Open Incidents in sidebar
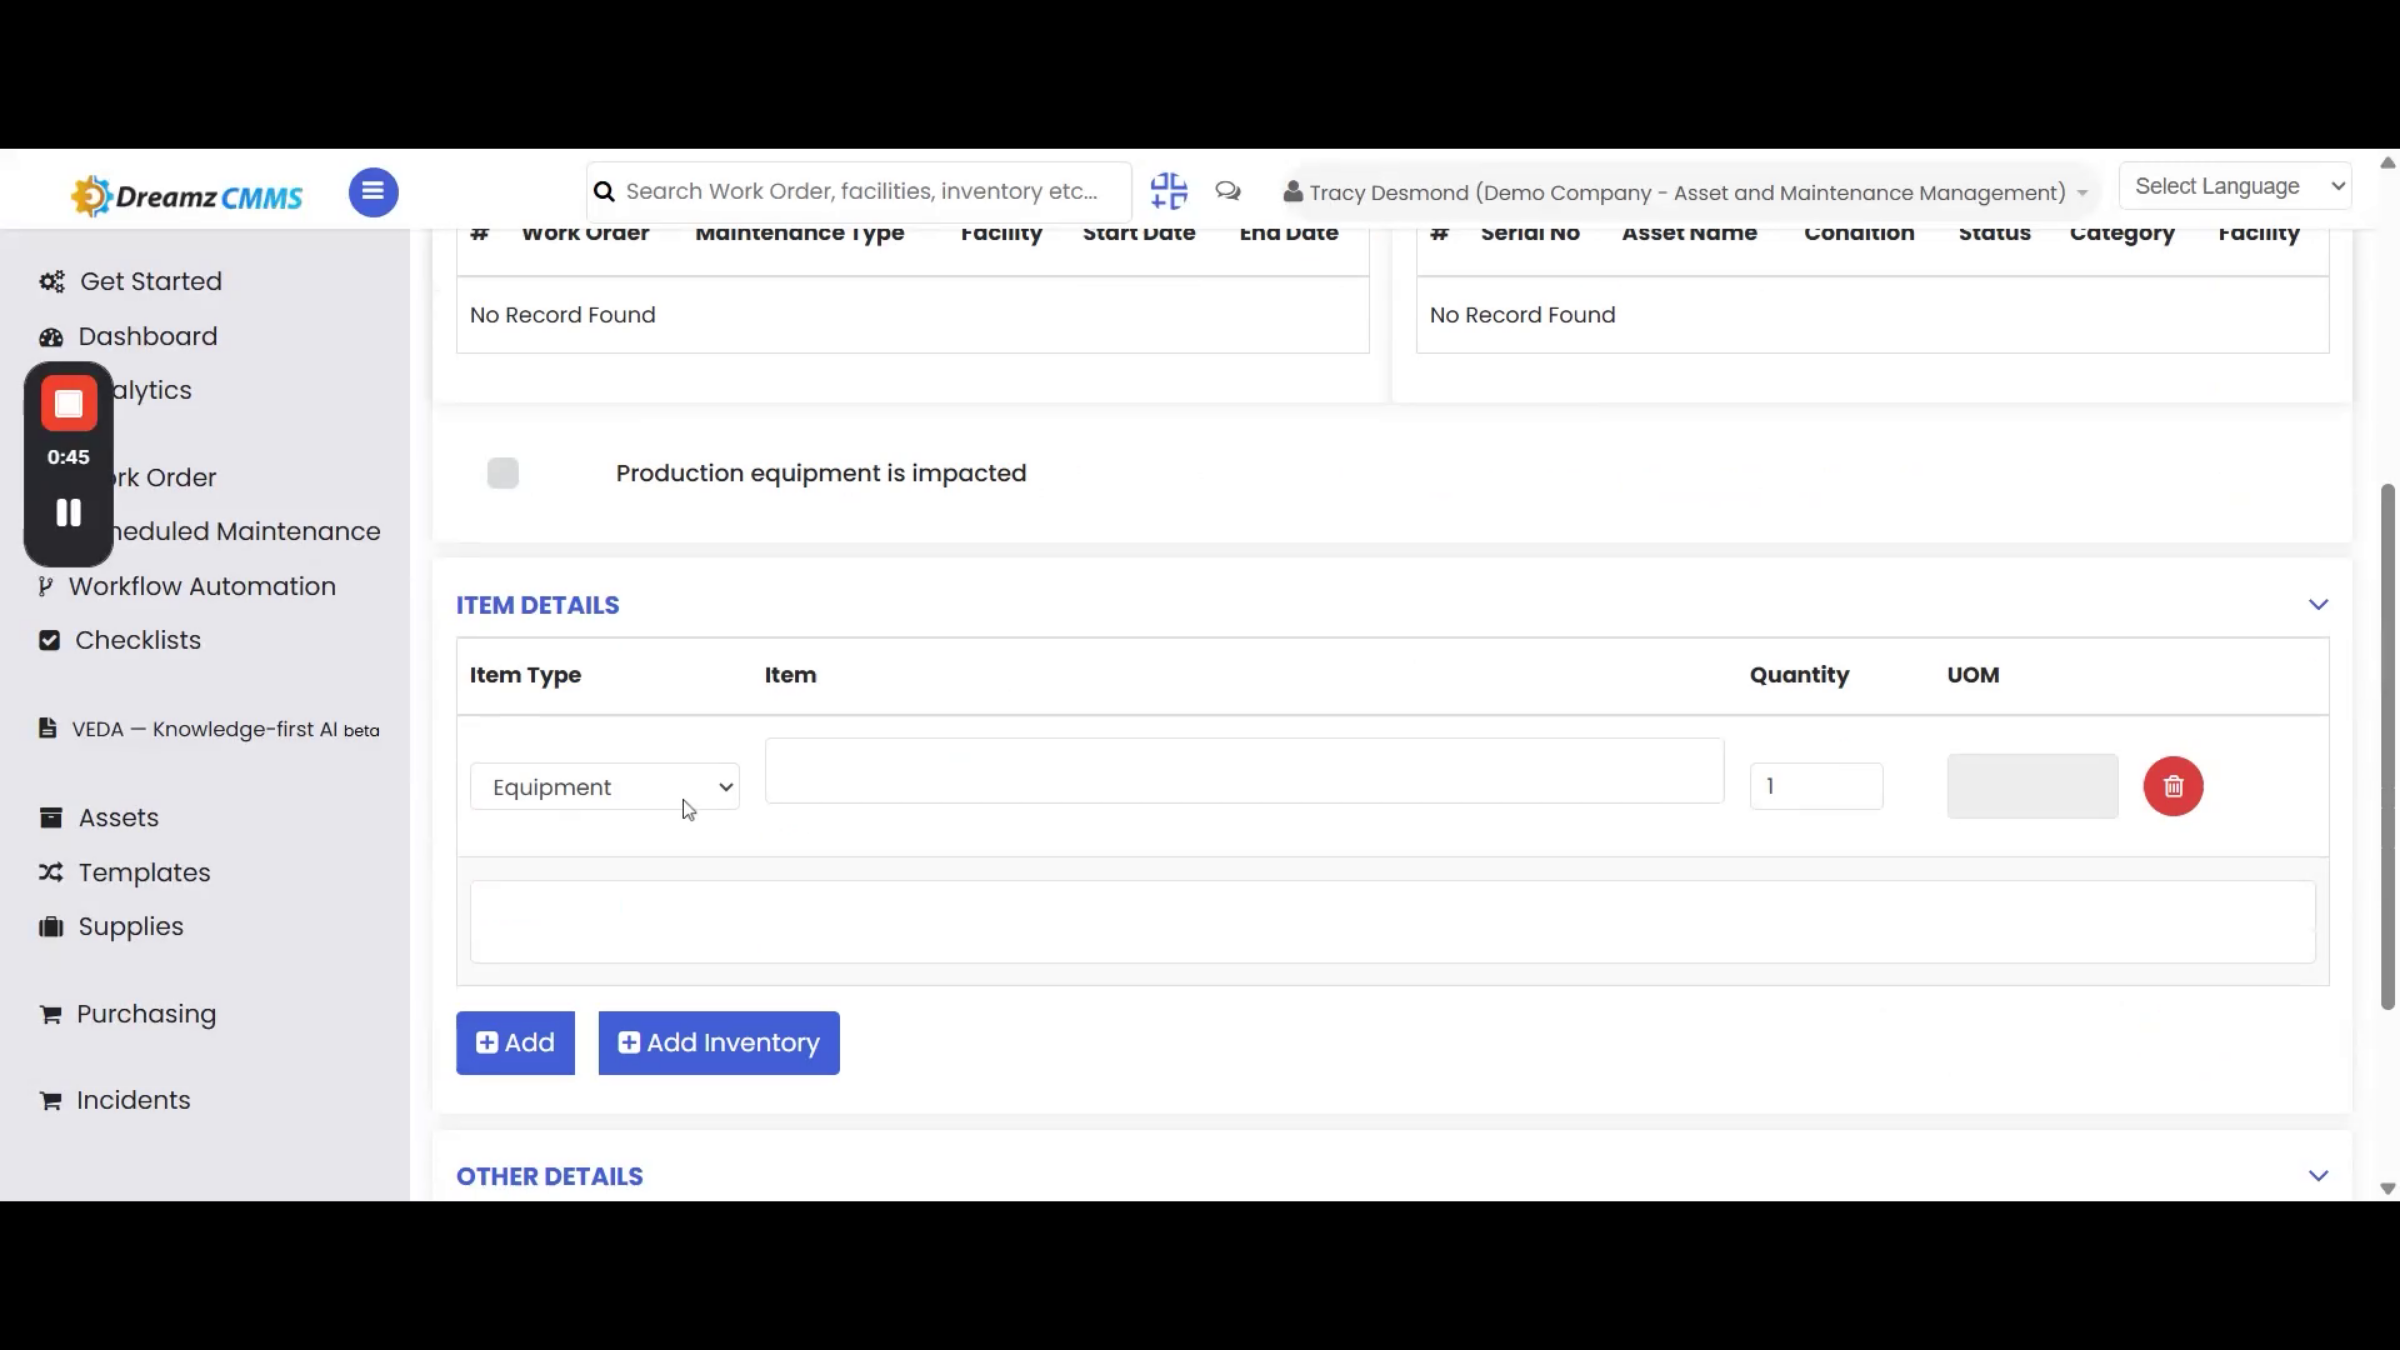2400x1350 pixels. click(133, 1100)
